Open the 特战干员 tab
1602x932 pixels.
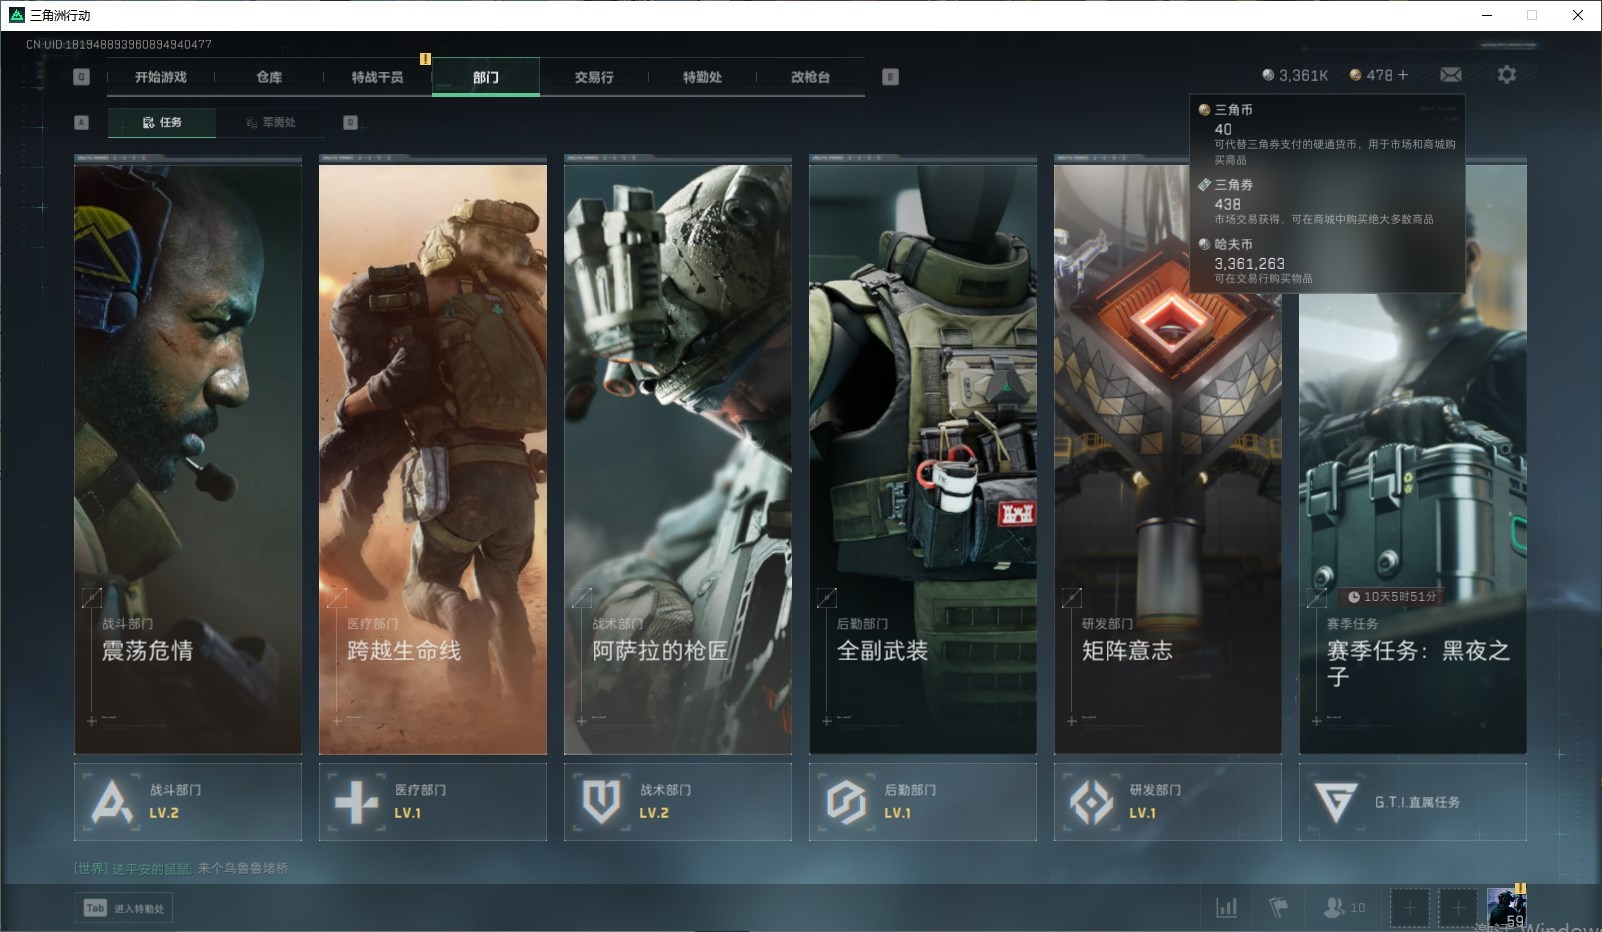click(x=377, y=77)
